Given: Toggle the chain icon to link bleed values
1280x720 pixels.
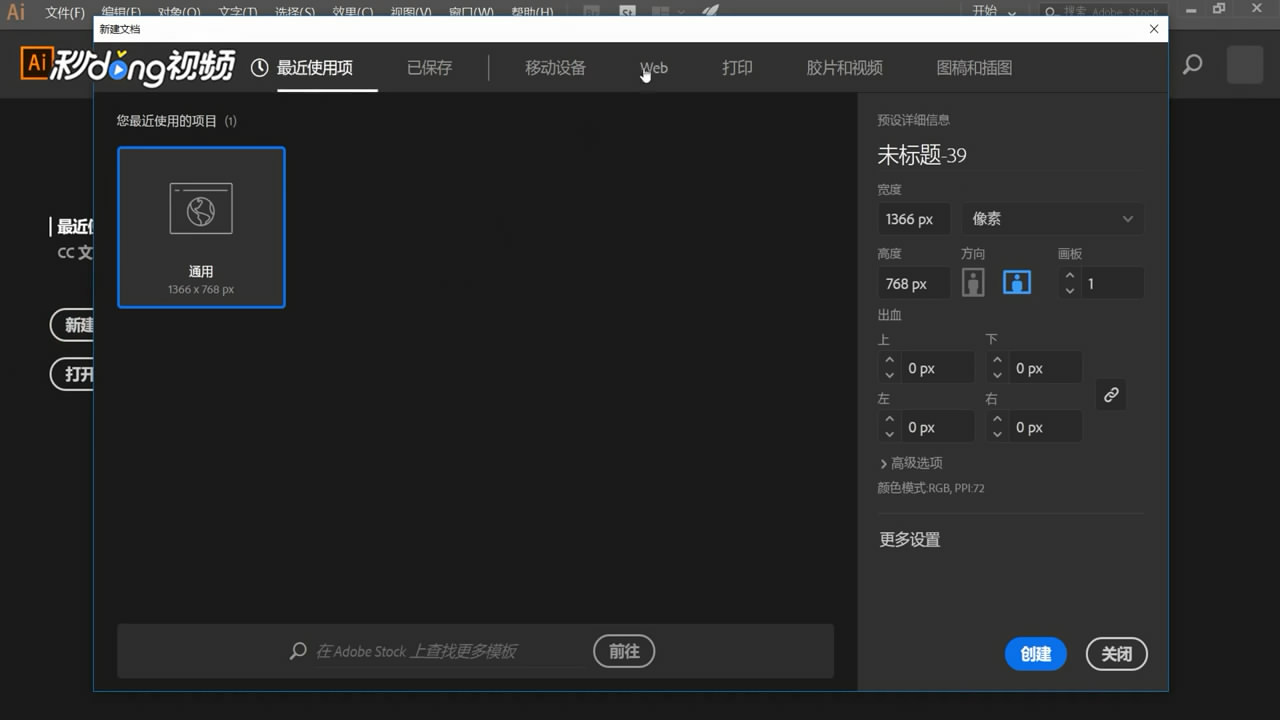Looking at the screenshot, I should [x=1111, y=395].
